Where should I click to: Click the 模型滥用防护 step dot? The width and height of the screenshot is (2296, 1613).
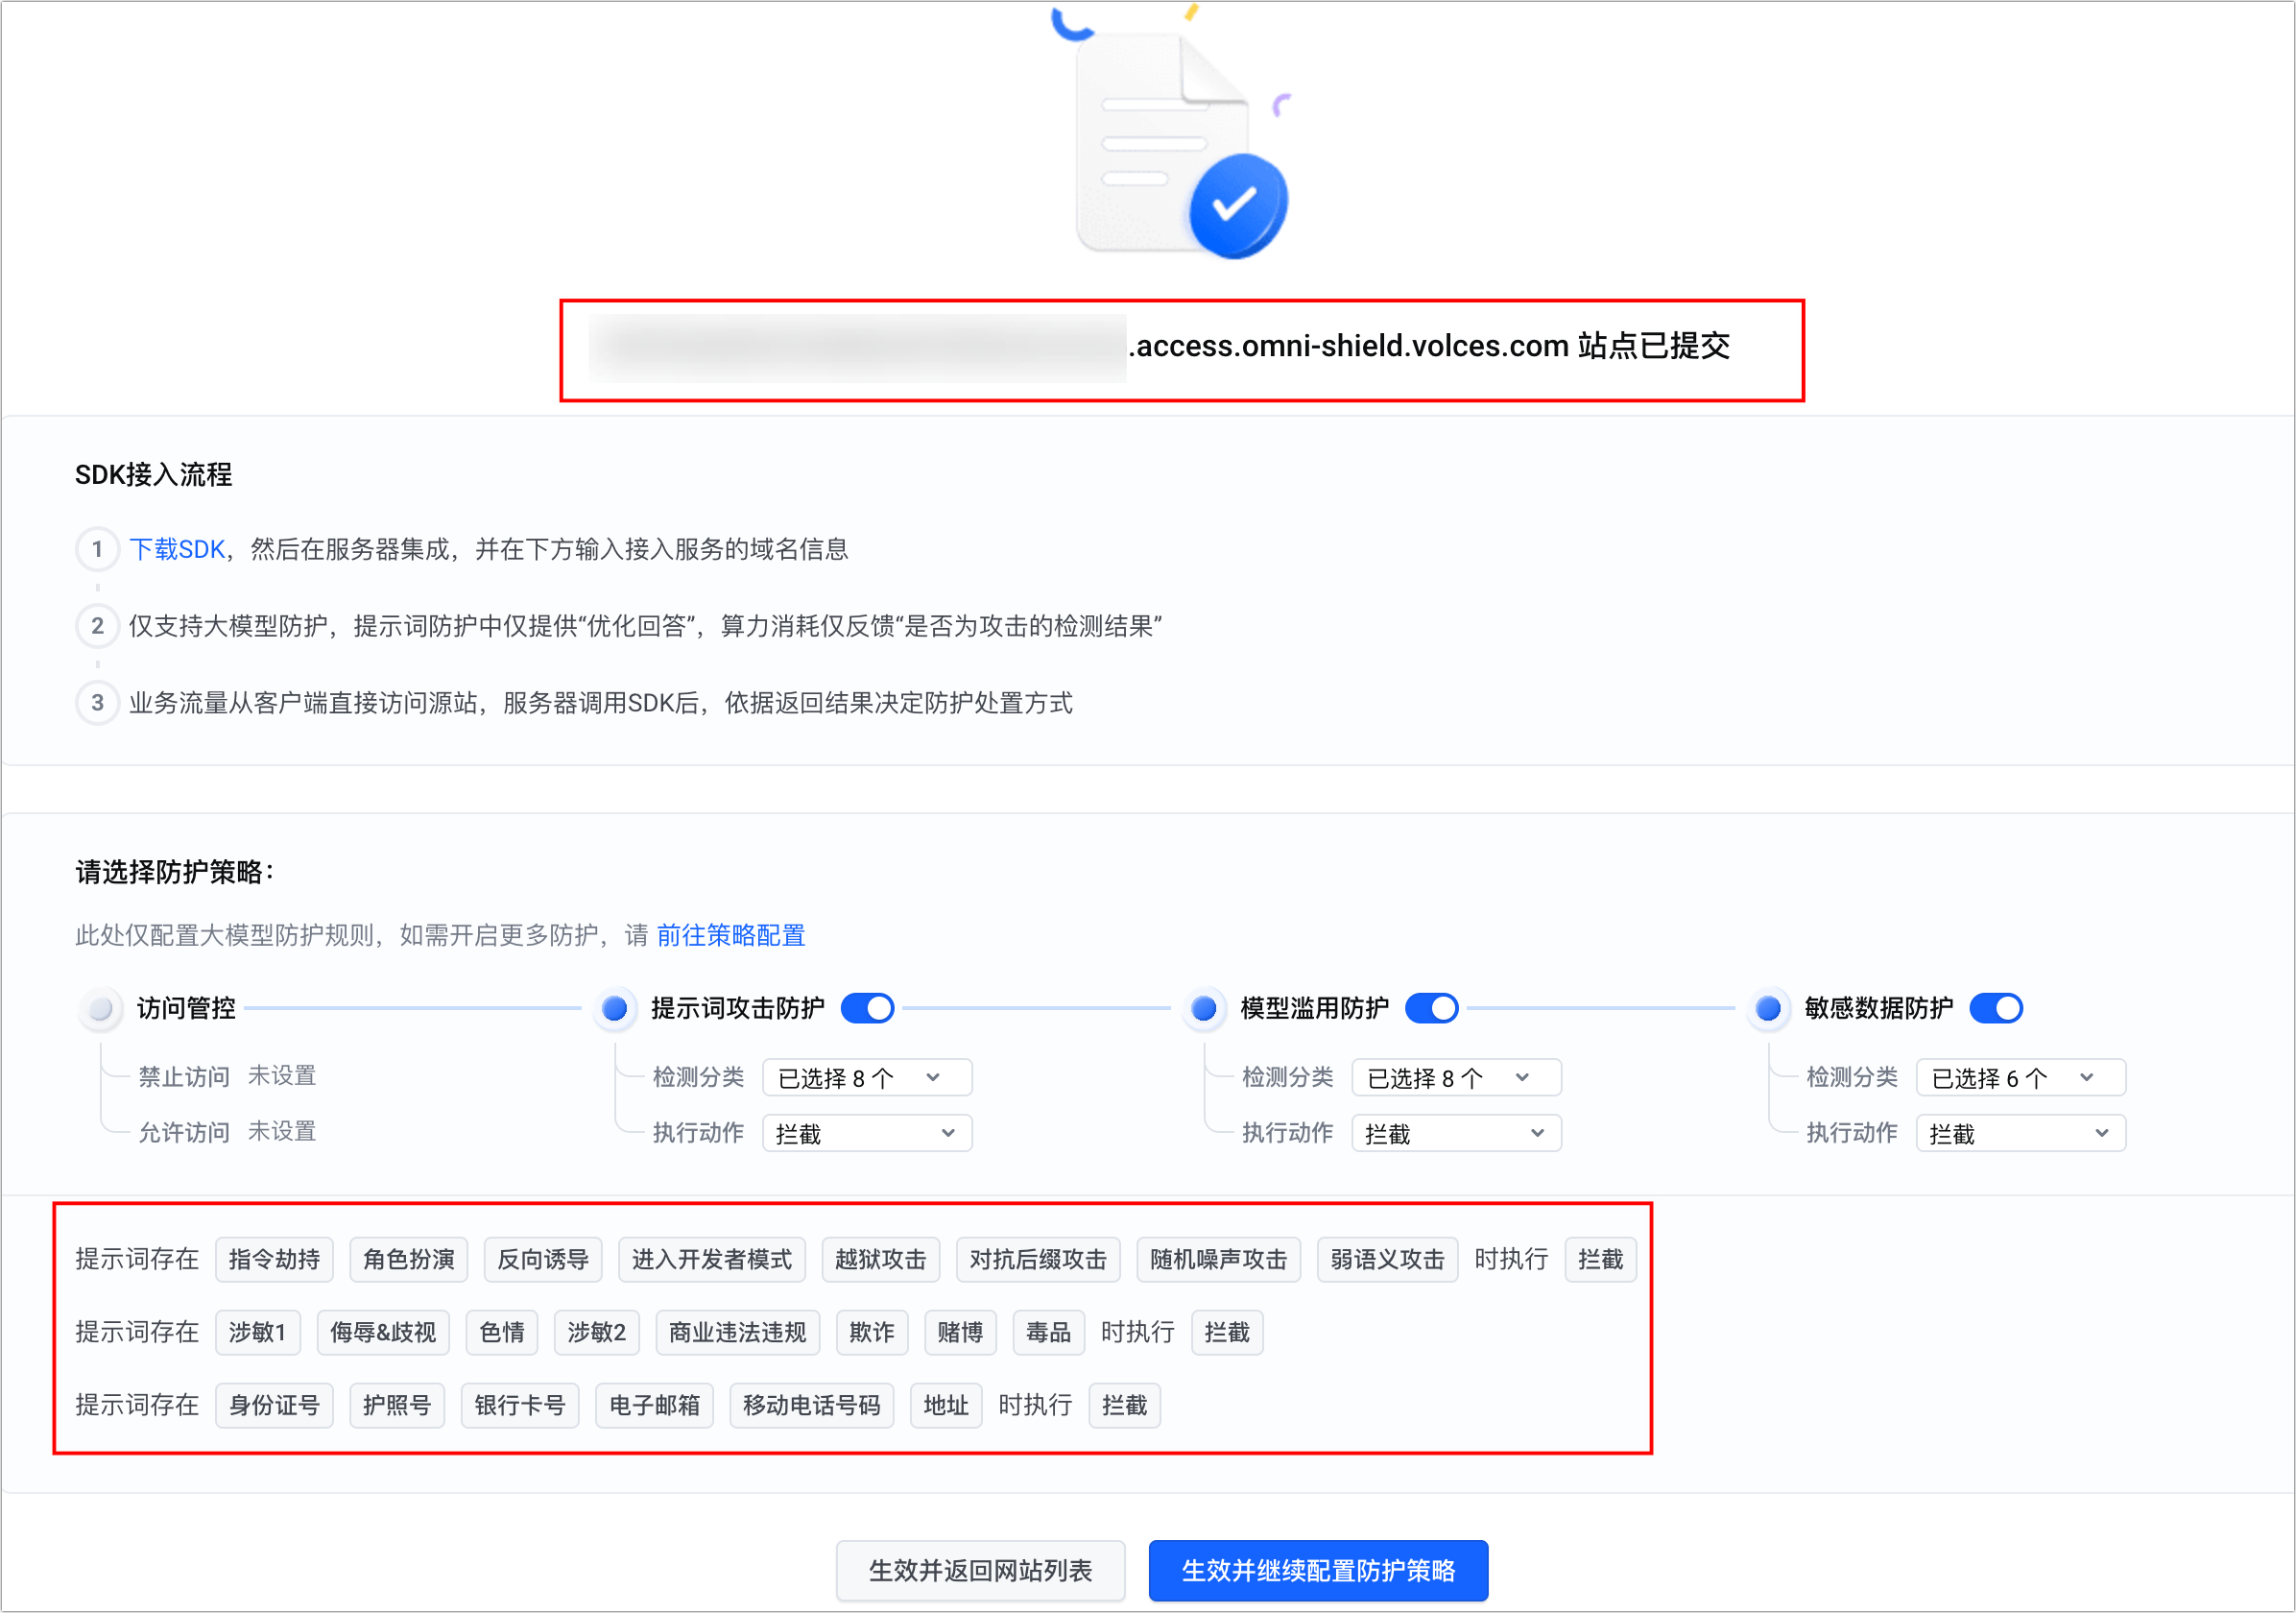(x=1204, y=1008)
